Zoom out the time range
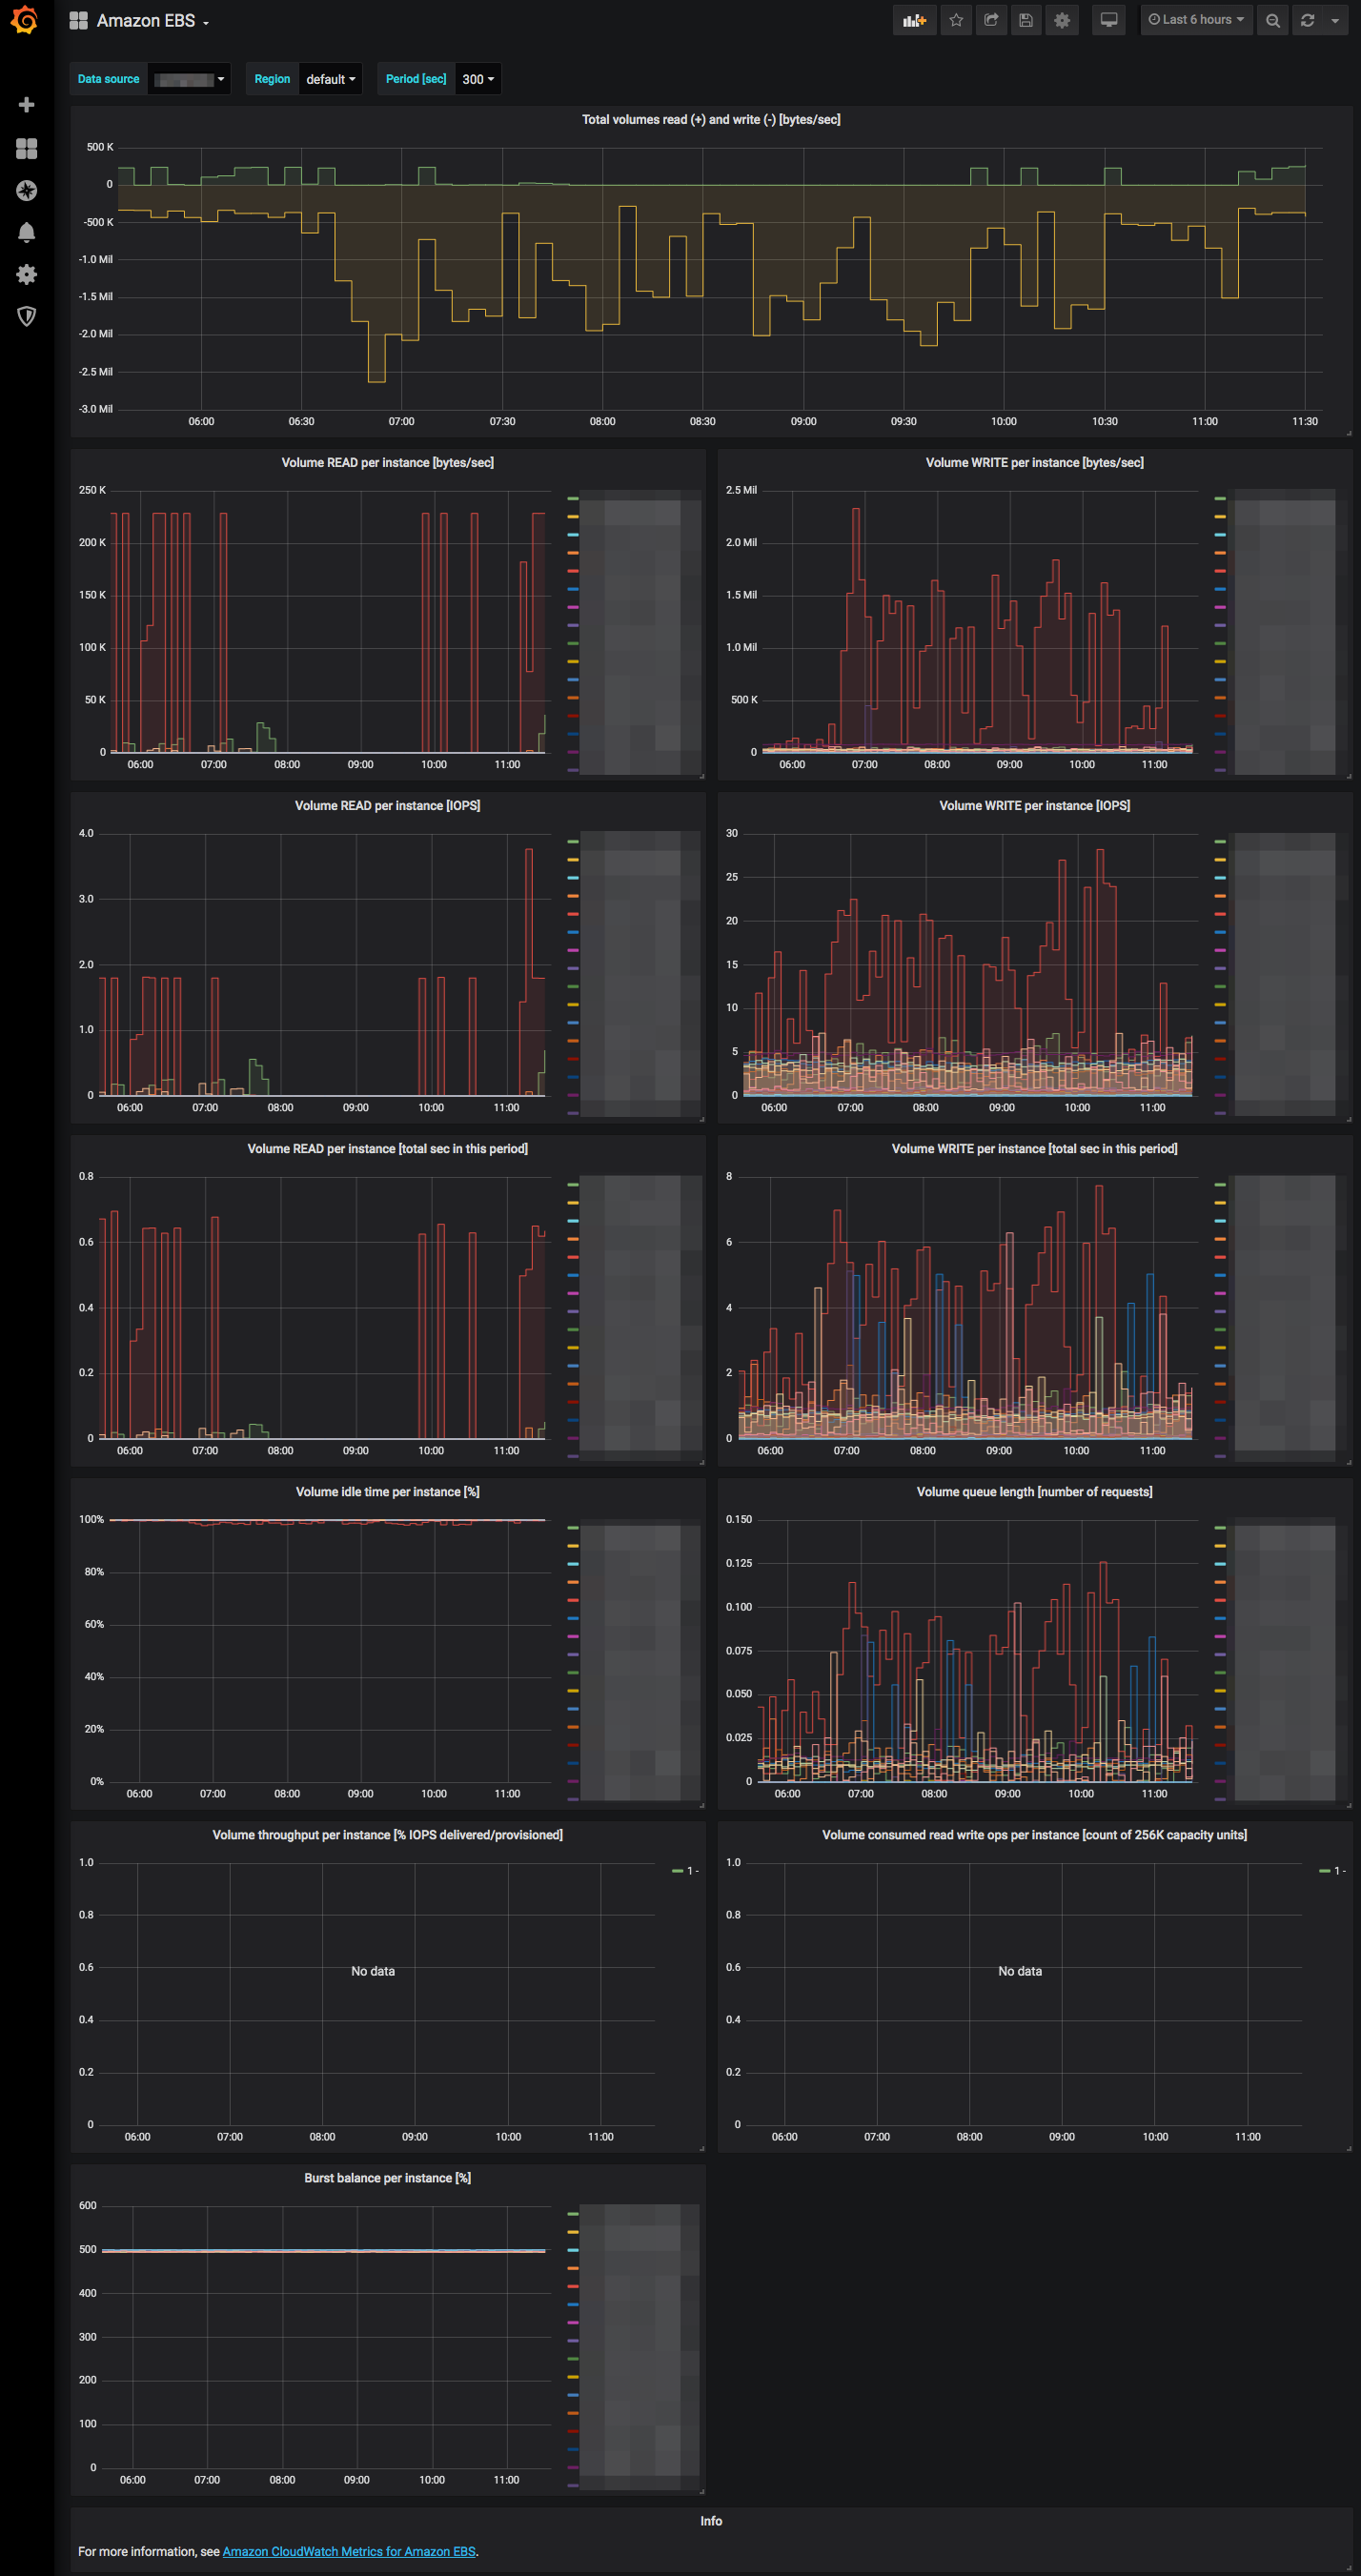Image resolution: width=1361 pixels, height=2576 pixels. point(1272,20)
